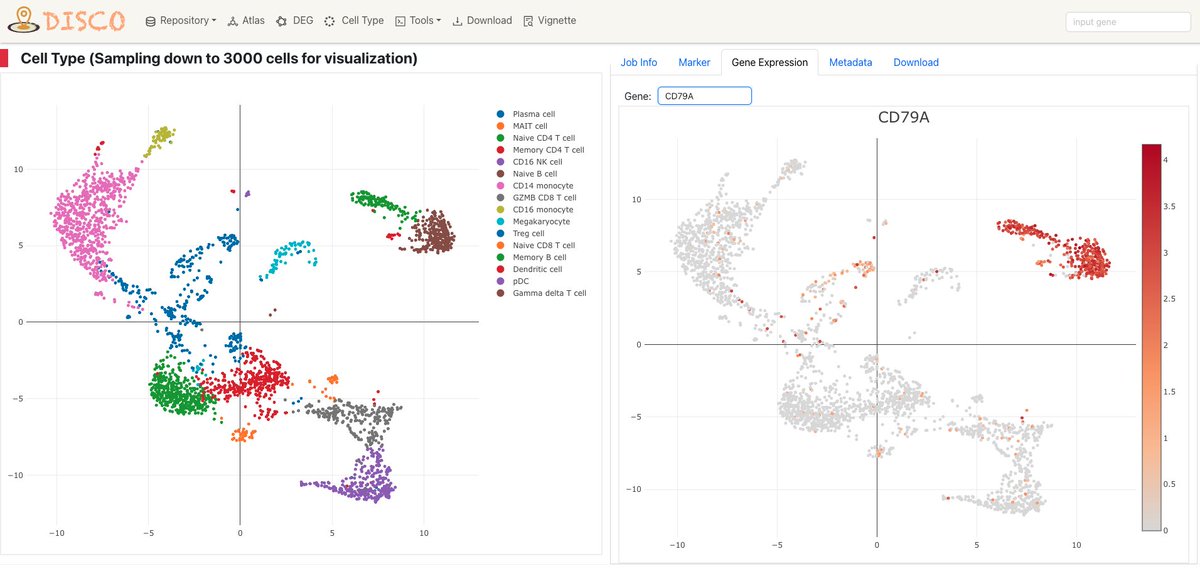Toggle CD14 monocyte legend entry

coord(535,186)
